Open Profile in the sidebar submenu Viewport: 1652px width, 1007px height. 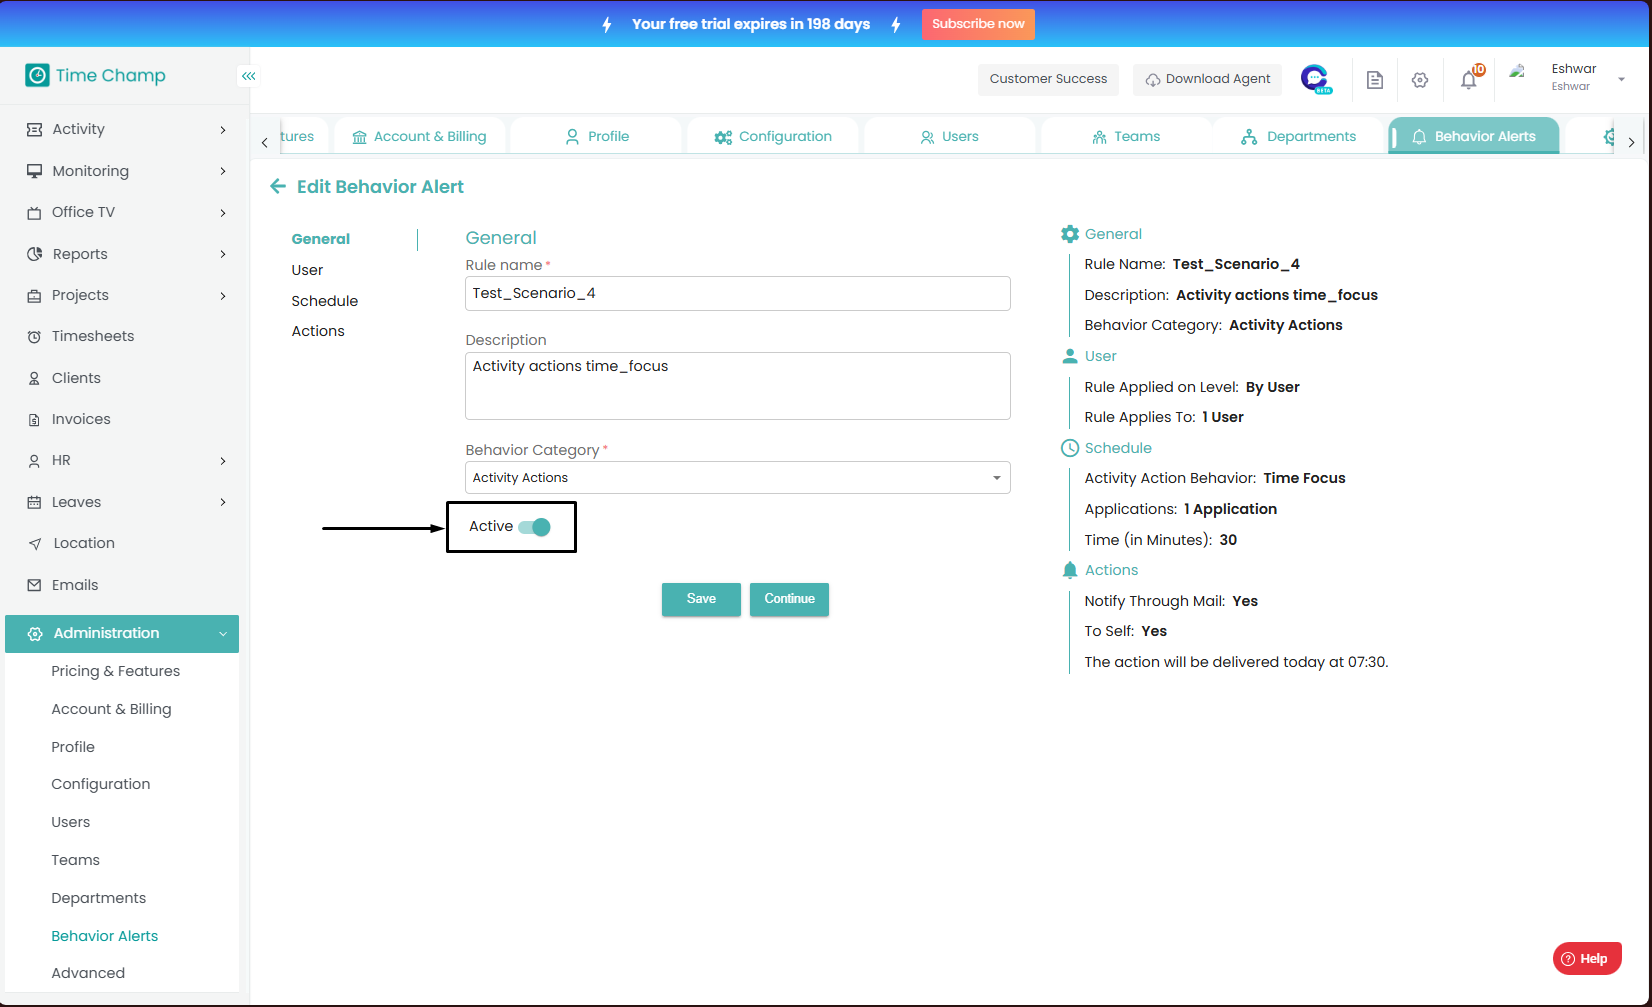[73, 748]
